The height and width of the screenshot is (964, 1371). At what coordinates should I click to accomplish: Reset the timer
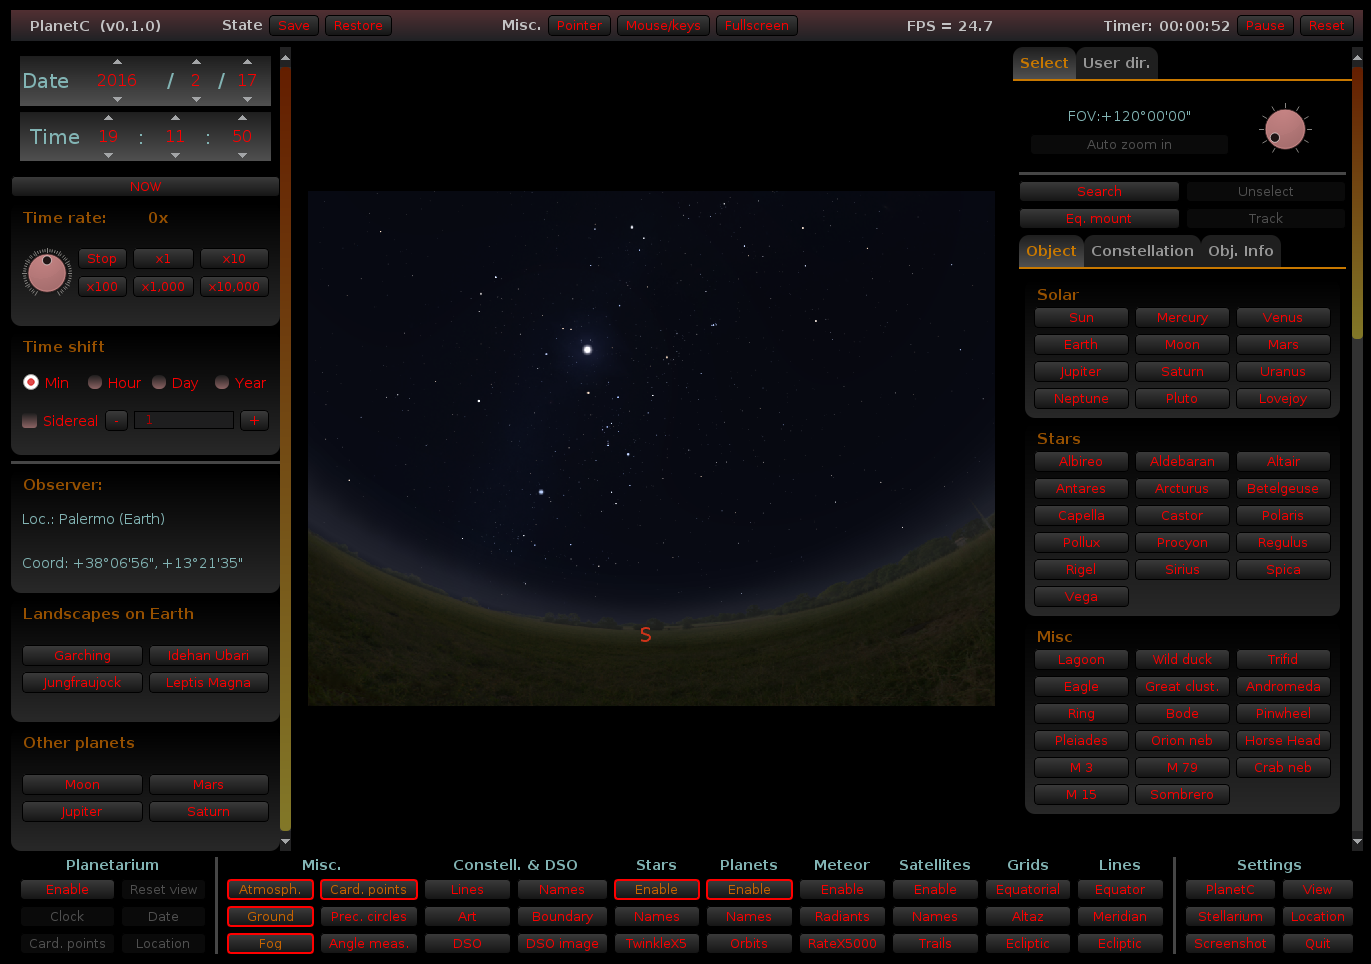(1326, 26)
